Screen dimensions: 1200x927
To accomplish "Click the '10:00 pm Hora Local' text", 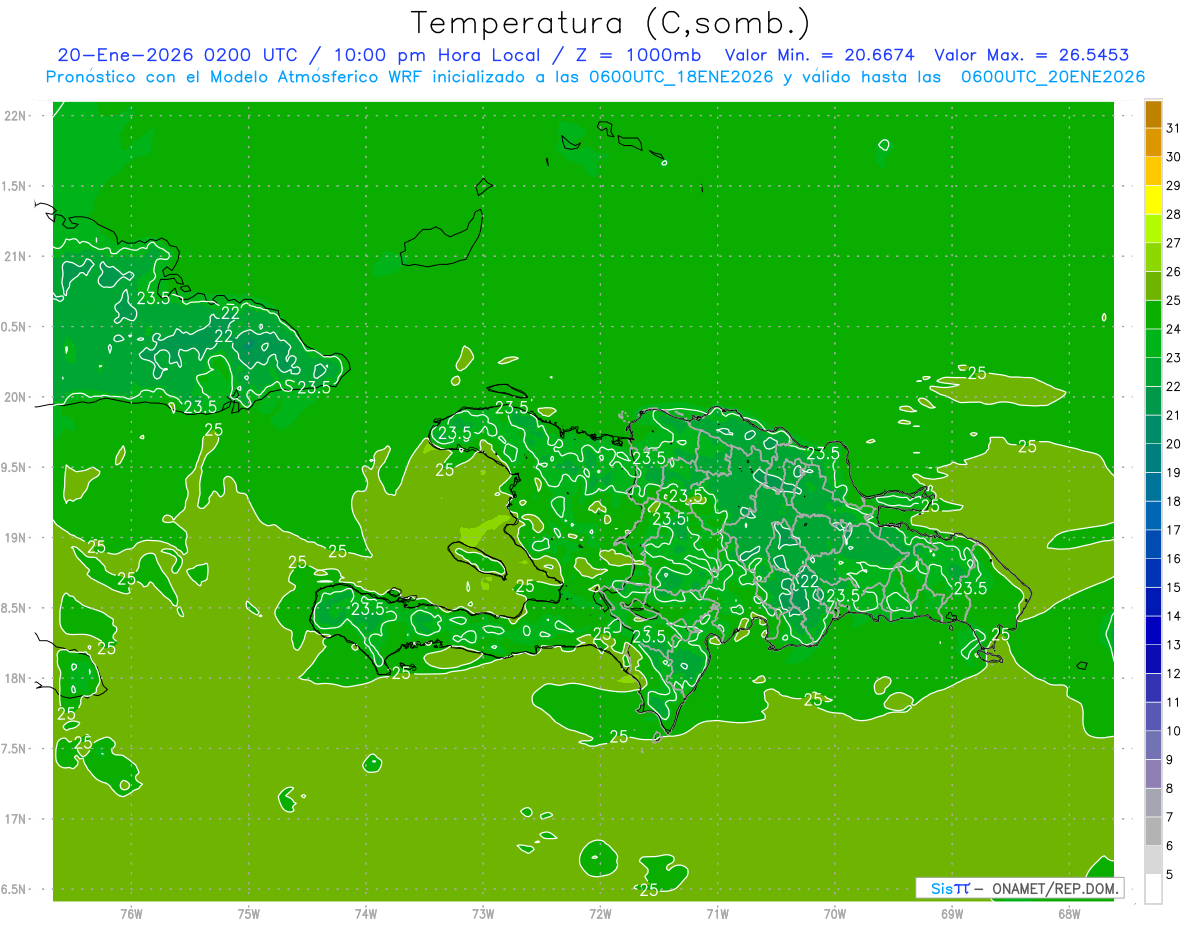I will 438,55.
